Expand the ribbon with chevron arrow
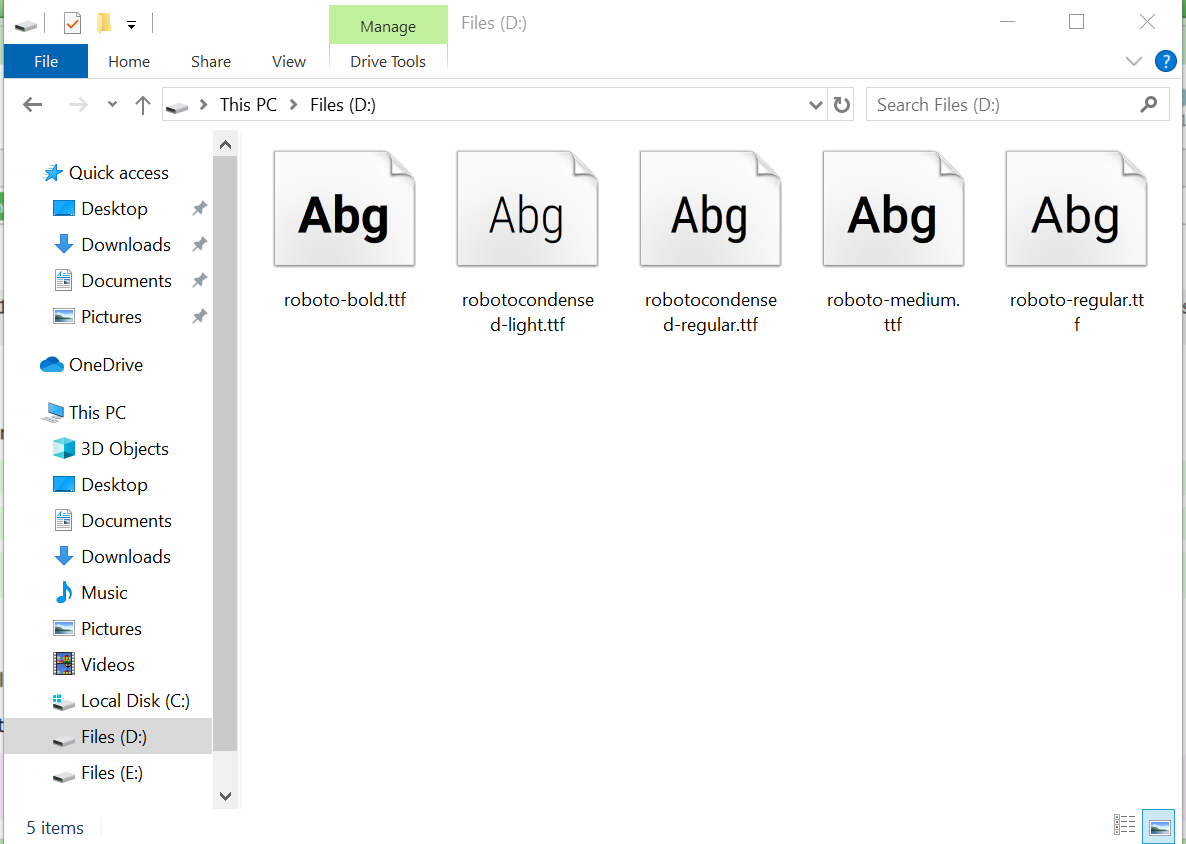This screenshot has height=844, width=1186. pyautogui.click(x=1133, y=61)
